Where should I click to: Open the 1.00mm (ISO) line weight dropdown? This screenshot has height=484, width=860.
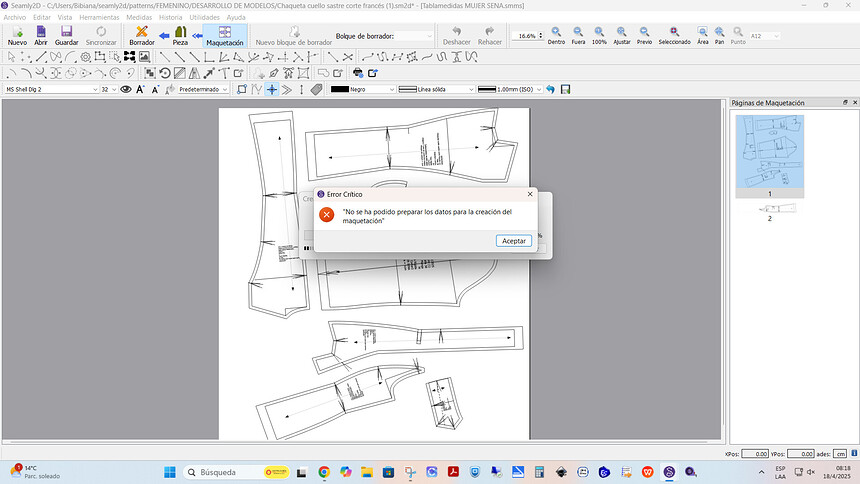coord(510,89)
